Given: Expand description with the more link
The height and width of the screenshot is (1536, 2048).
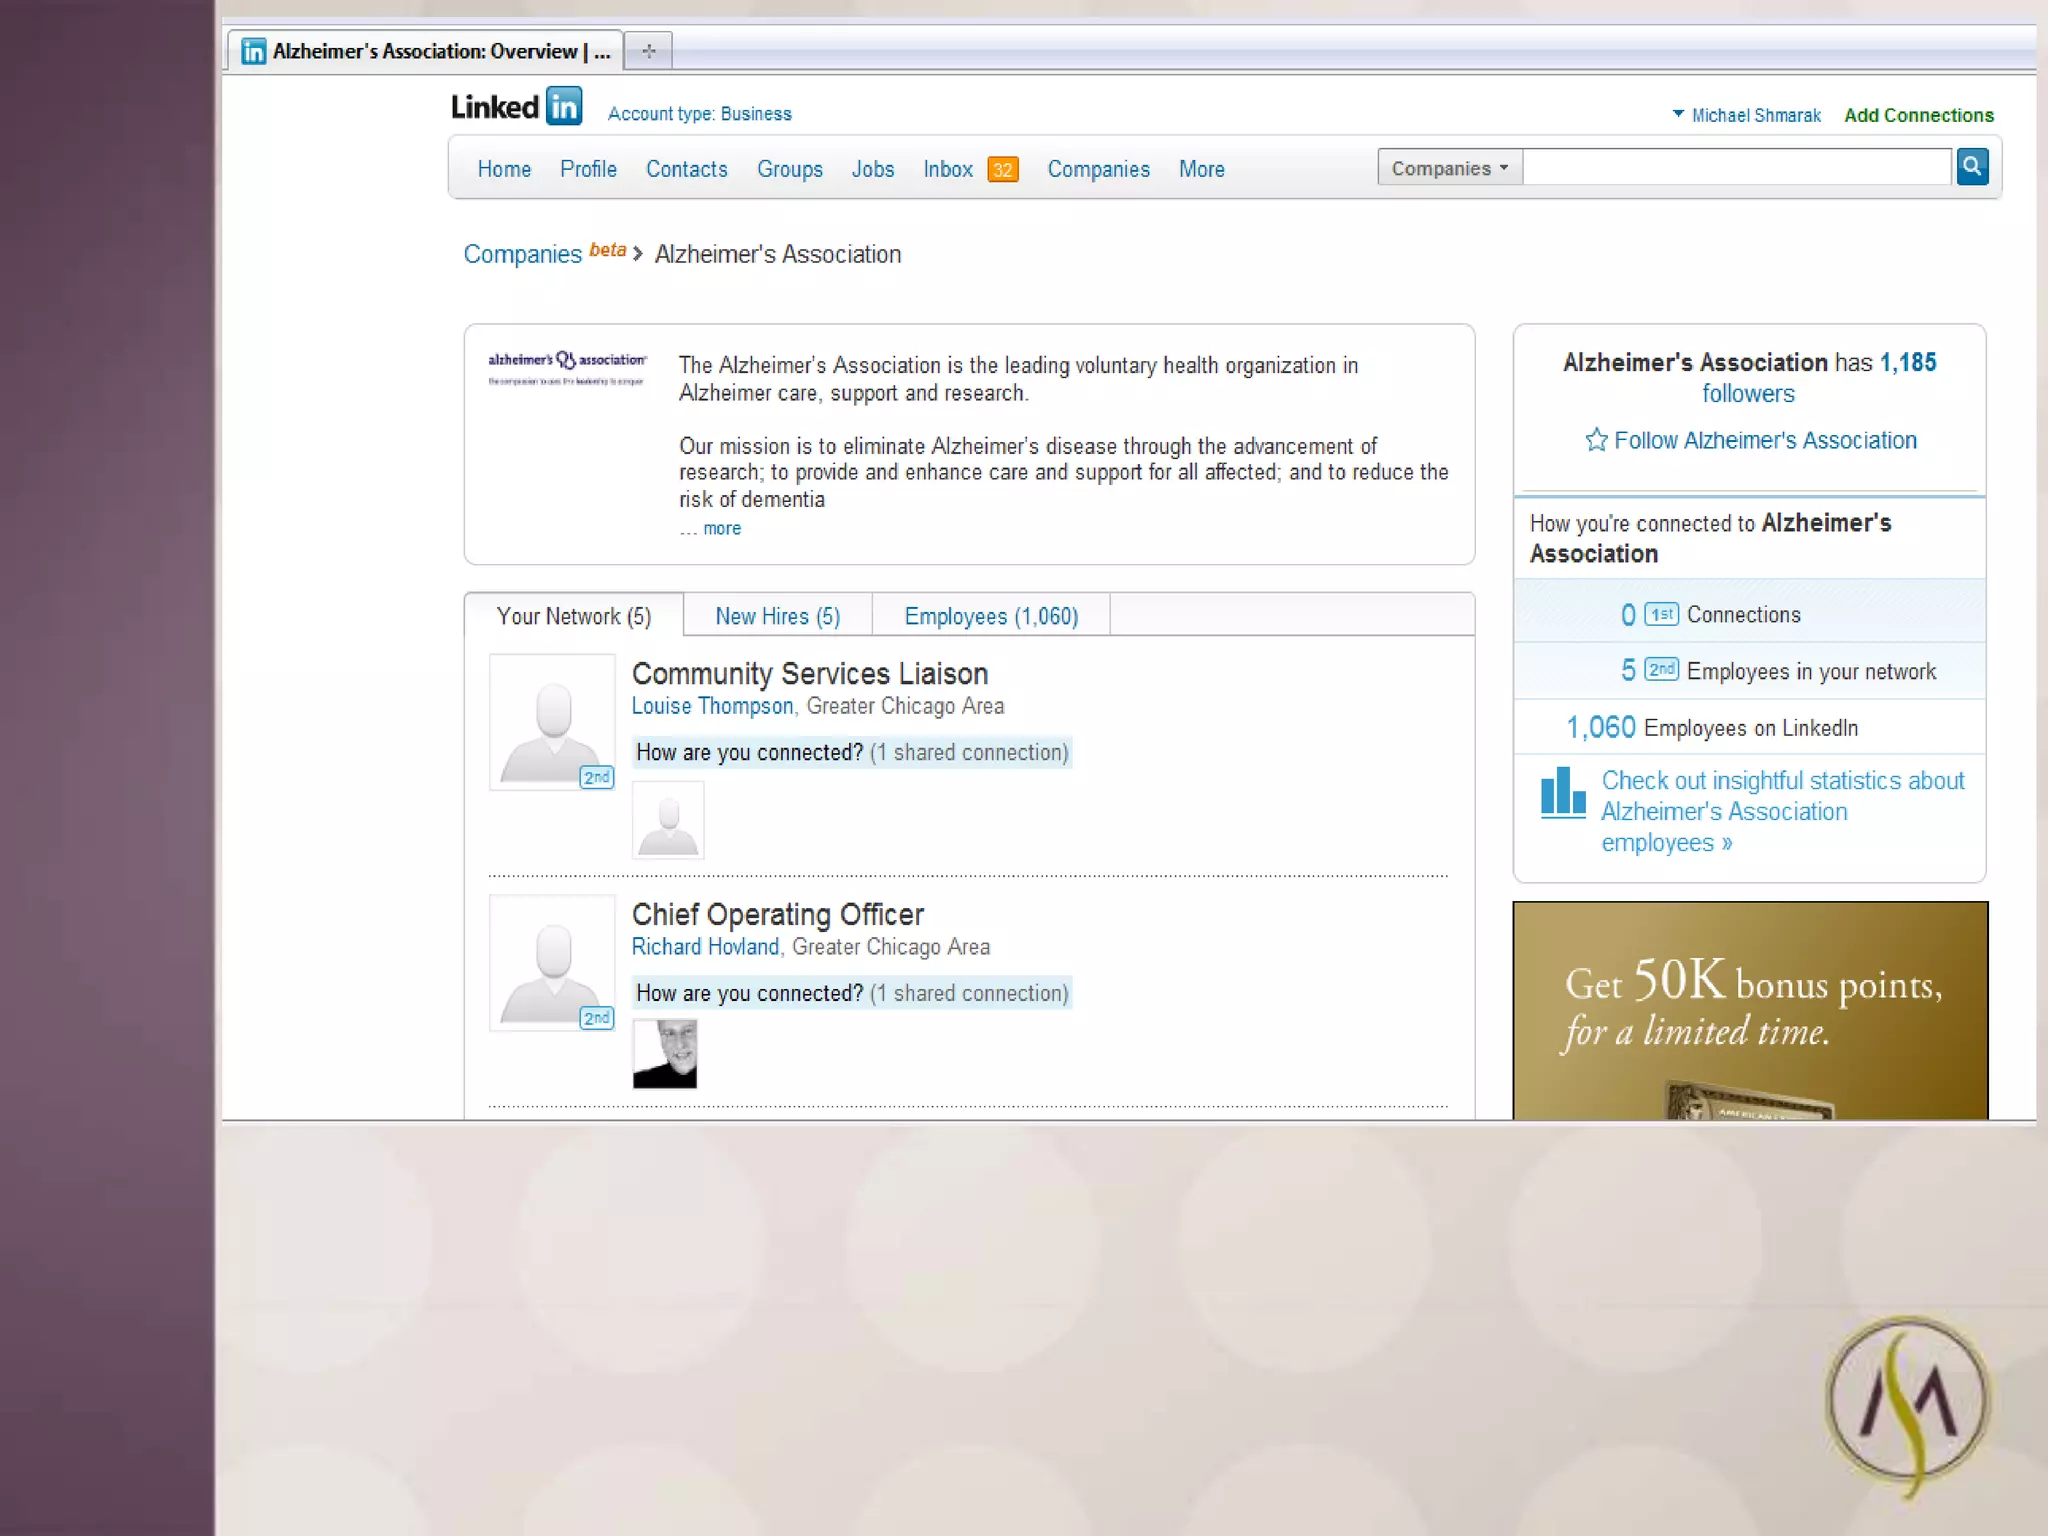Looking at the screenshot, I should (721, 529).
